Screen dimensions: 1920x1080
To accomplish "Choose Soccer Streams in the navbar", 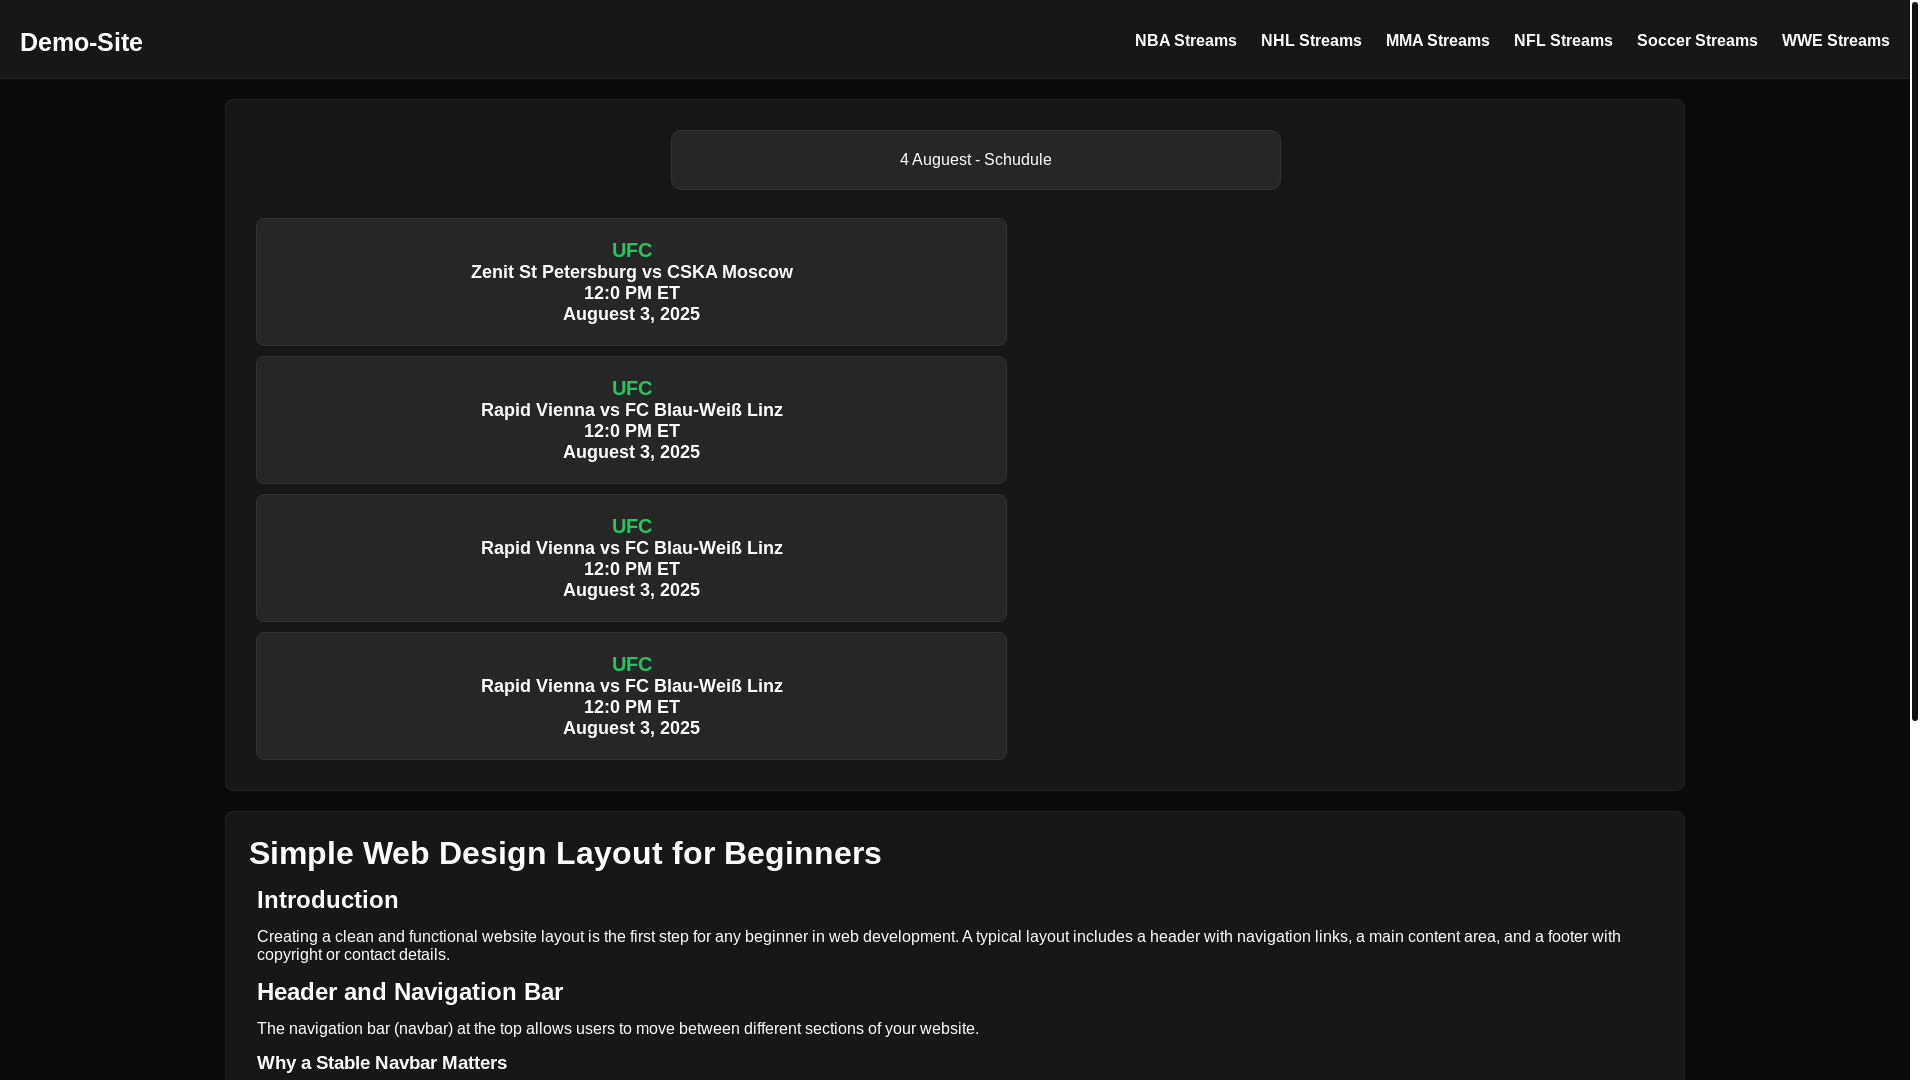I will coord(1697,41).
